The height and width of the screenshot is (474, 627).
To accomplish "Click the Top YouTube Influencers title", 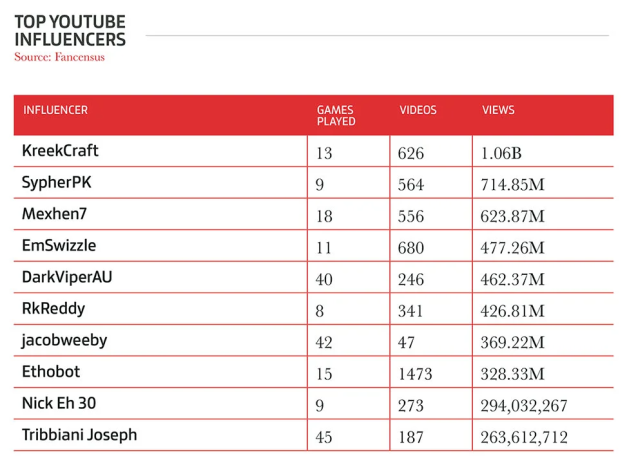I will pyautogui.click(x=70, y=30).
